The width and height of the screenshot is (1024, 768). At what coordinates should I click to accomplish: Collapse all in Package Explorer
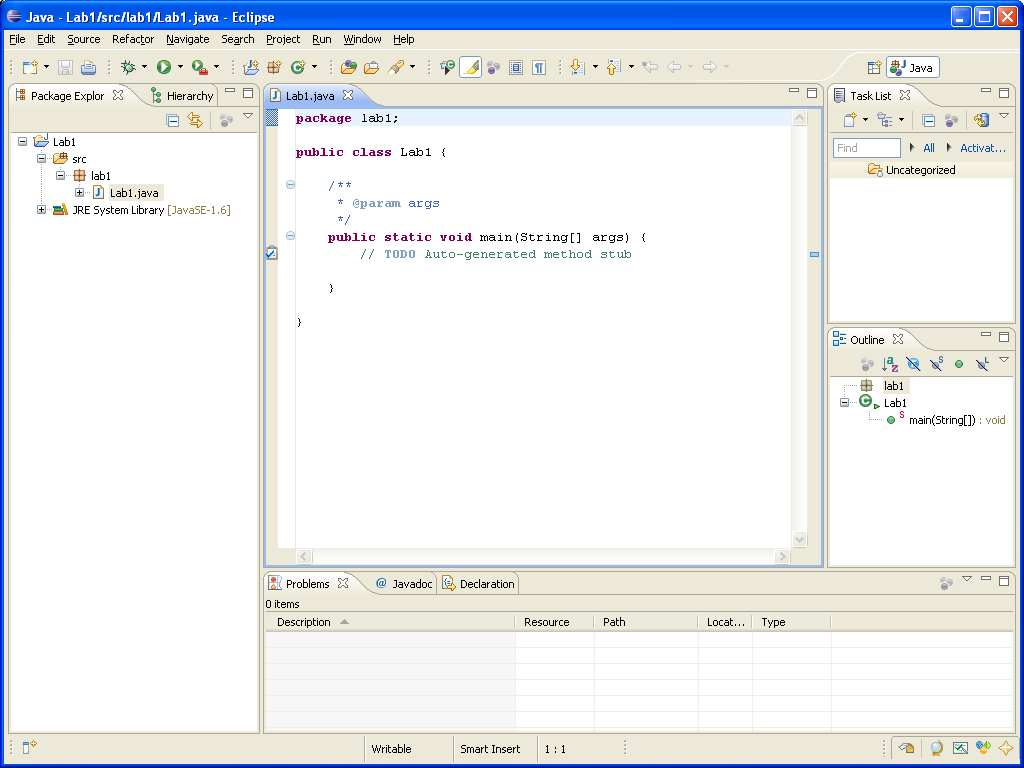[x=172, y=120]
